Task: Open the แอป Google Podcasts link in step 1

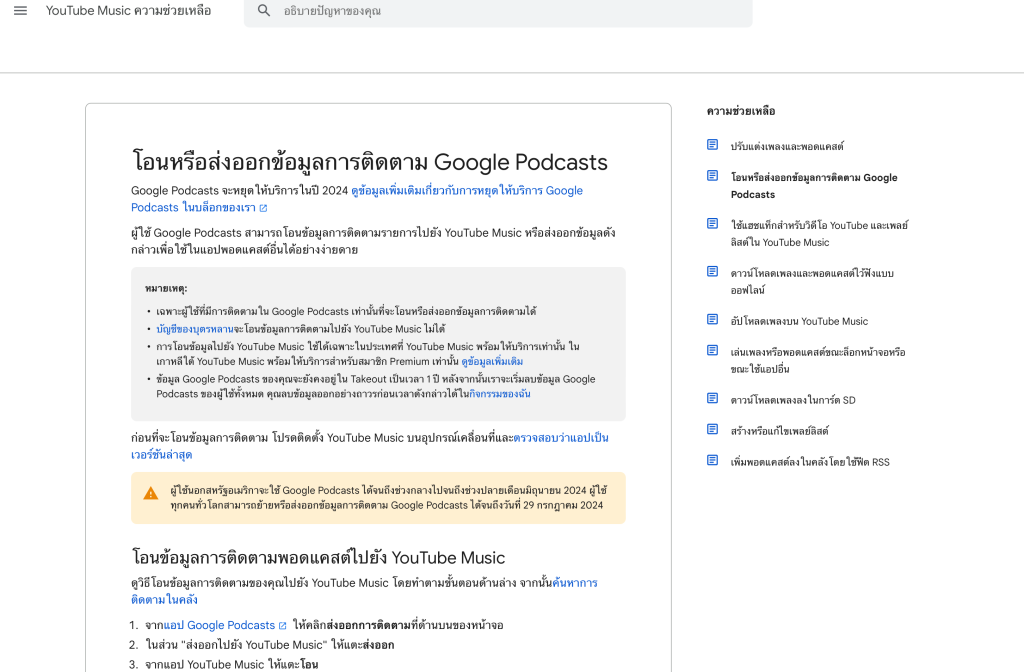Action: tap(220, 625)
